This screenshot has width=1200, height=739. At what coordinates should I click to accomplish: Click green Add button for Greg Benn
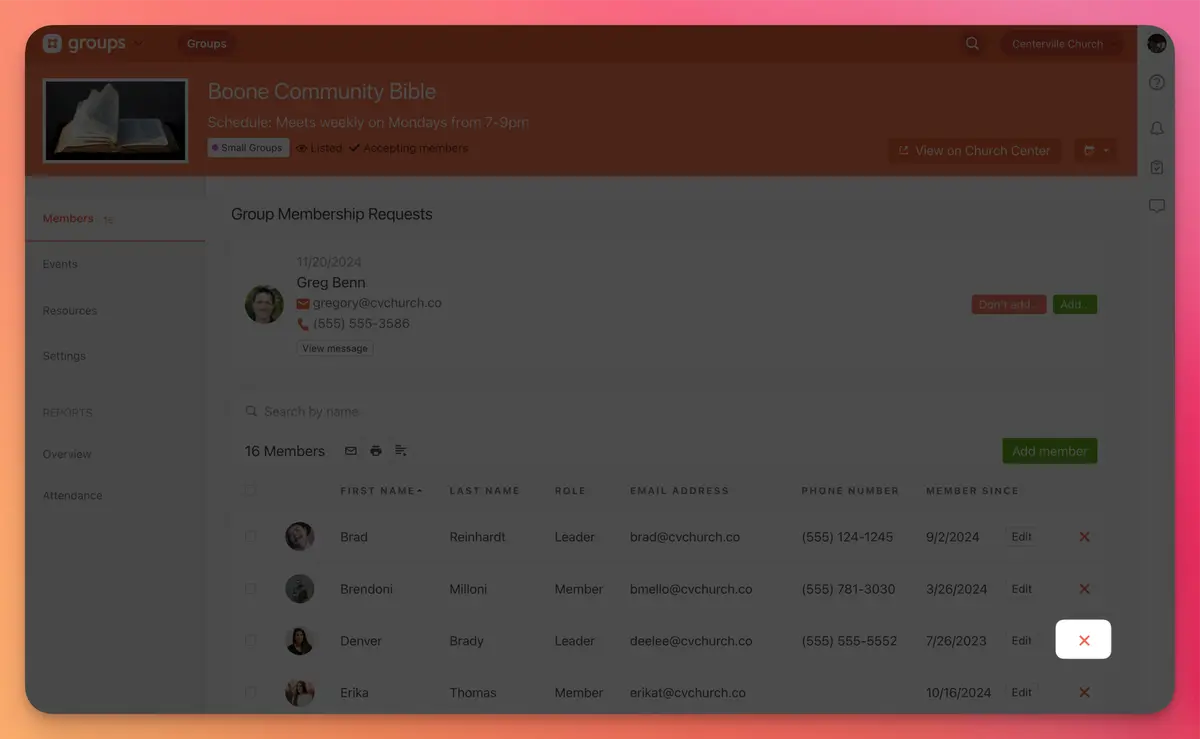point(1075,304)
